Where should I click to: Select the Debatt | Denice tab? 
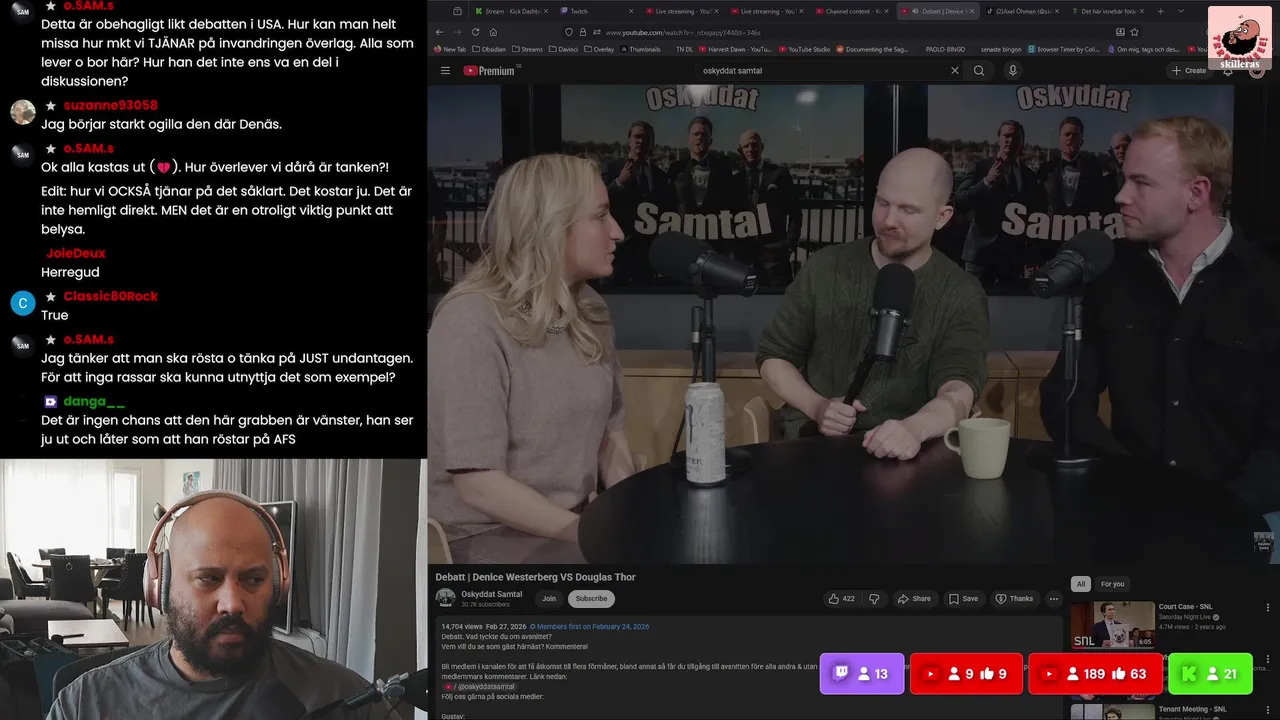[x=939, y=11]
